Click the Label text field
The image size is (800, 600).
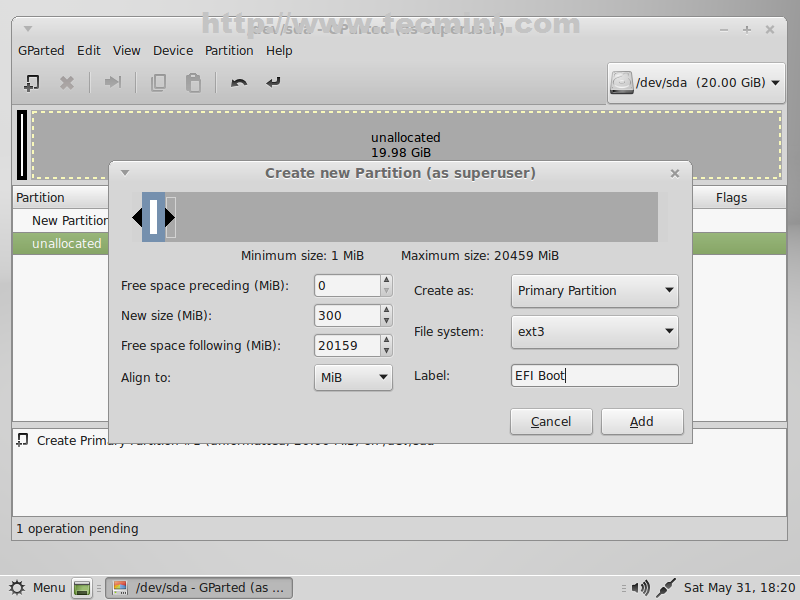(x=594, y=376)
